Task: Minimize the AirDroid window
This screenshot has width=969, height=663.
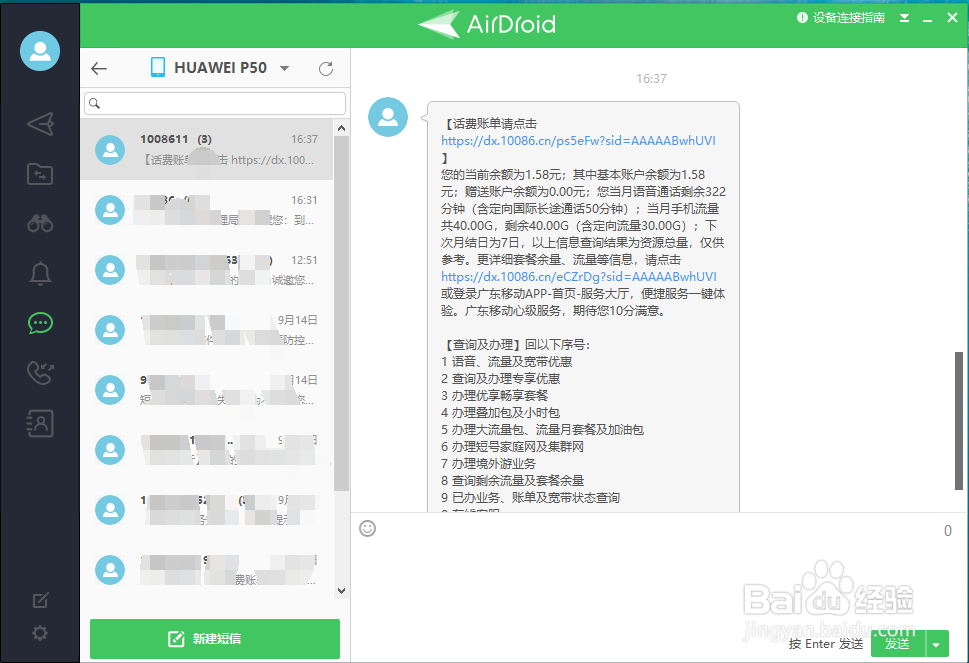Action: coord(927,19)
